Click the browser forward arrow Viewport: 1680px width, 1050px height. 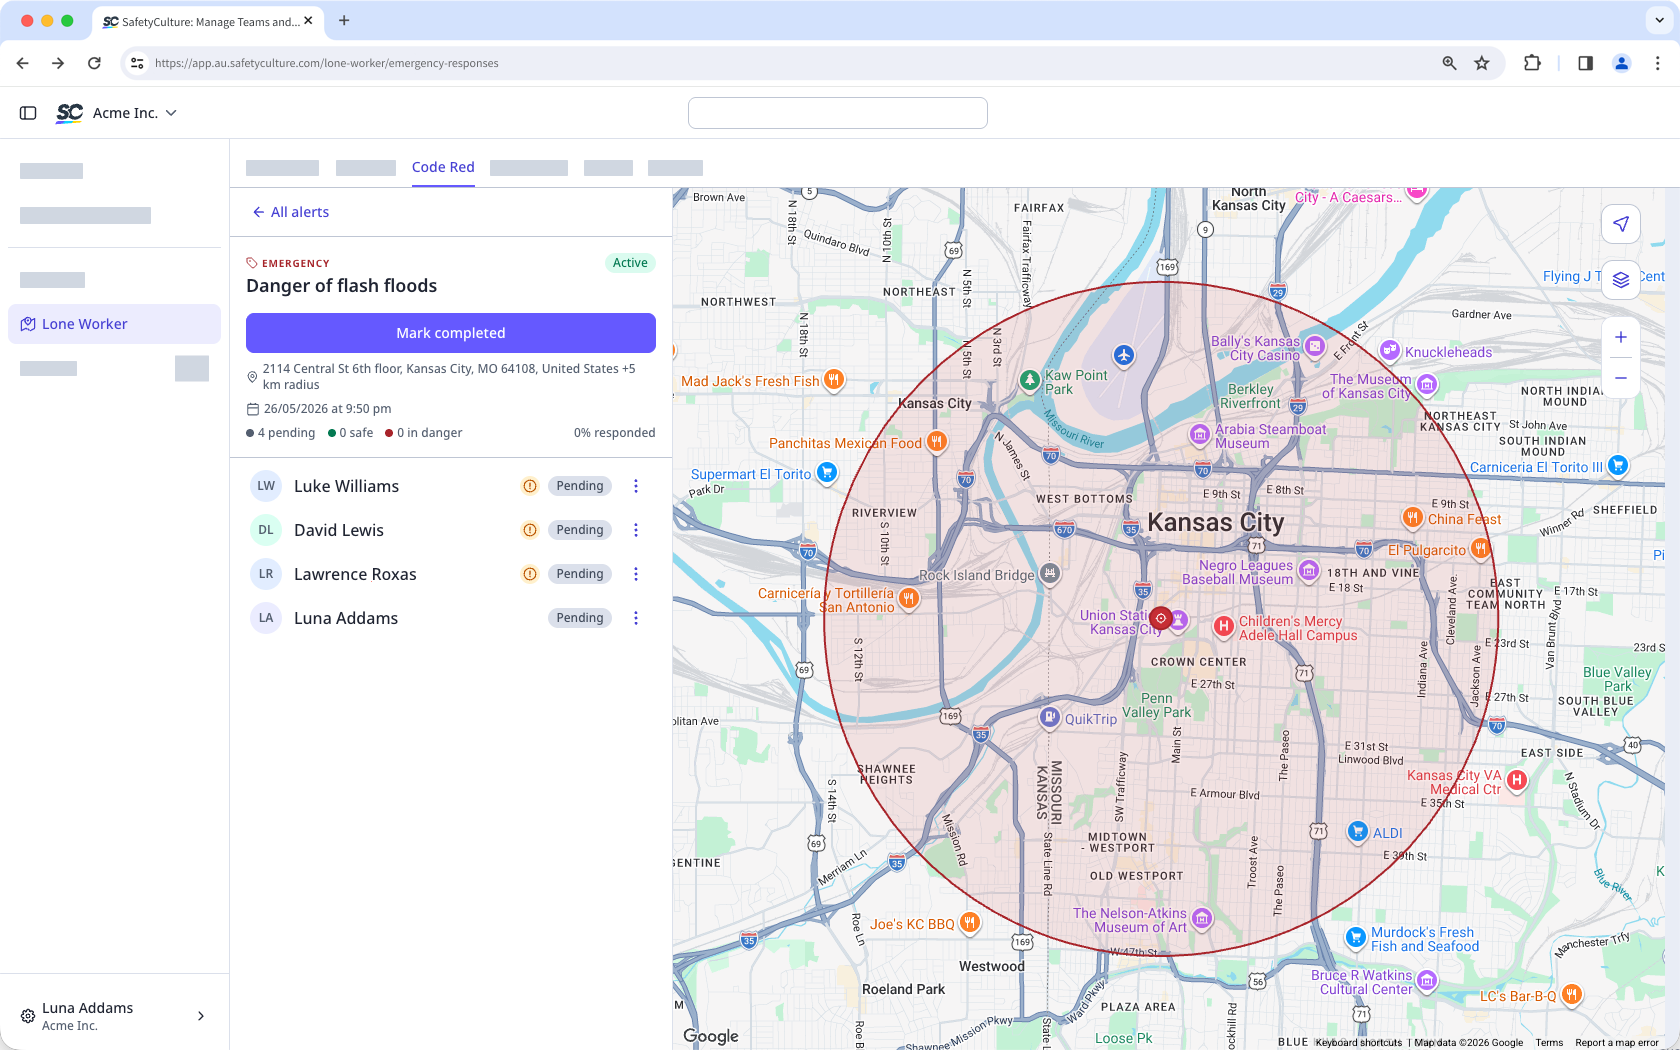tap(58, 63)
